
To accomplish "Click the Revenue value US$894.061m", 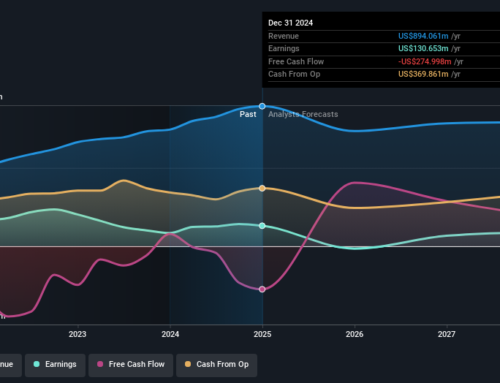I will pyautogui.click(x=423, y=36).
